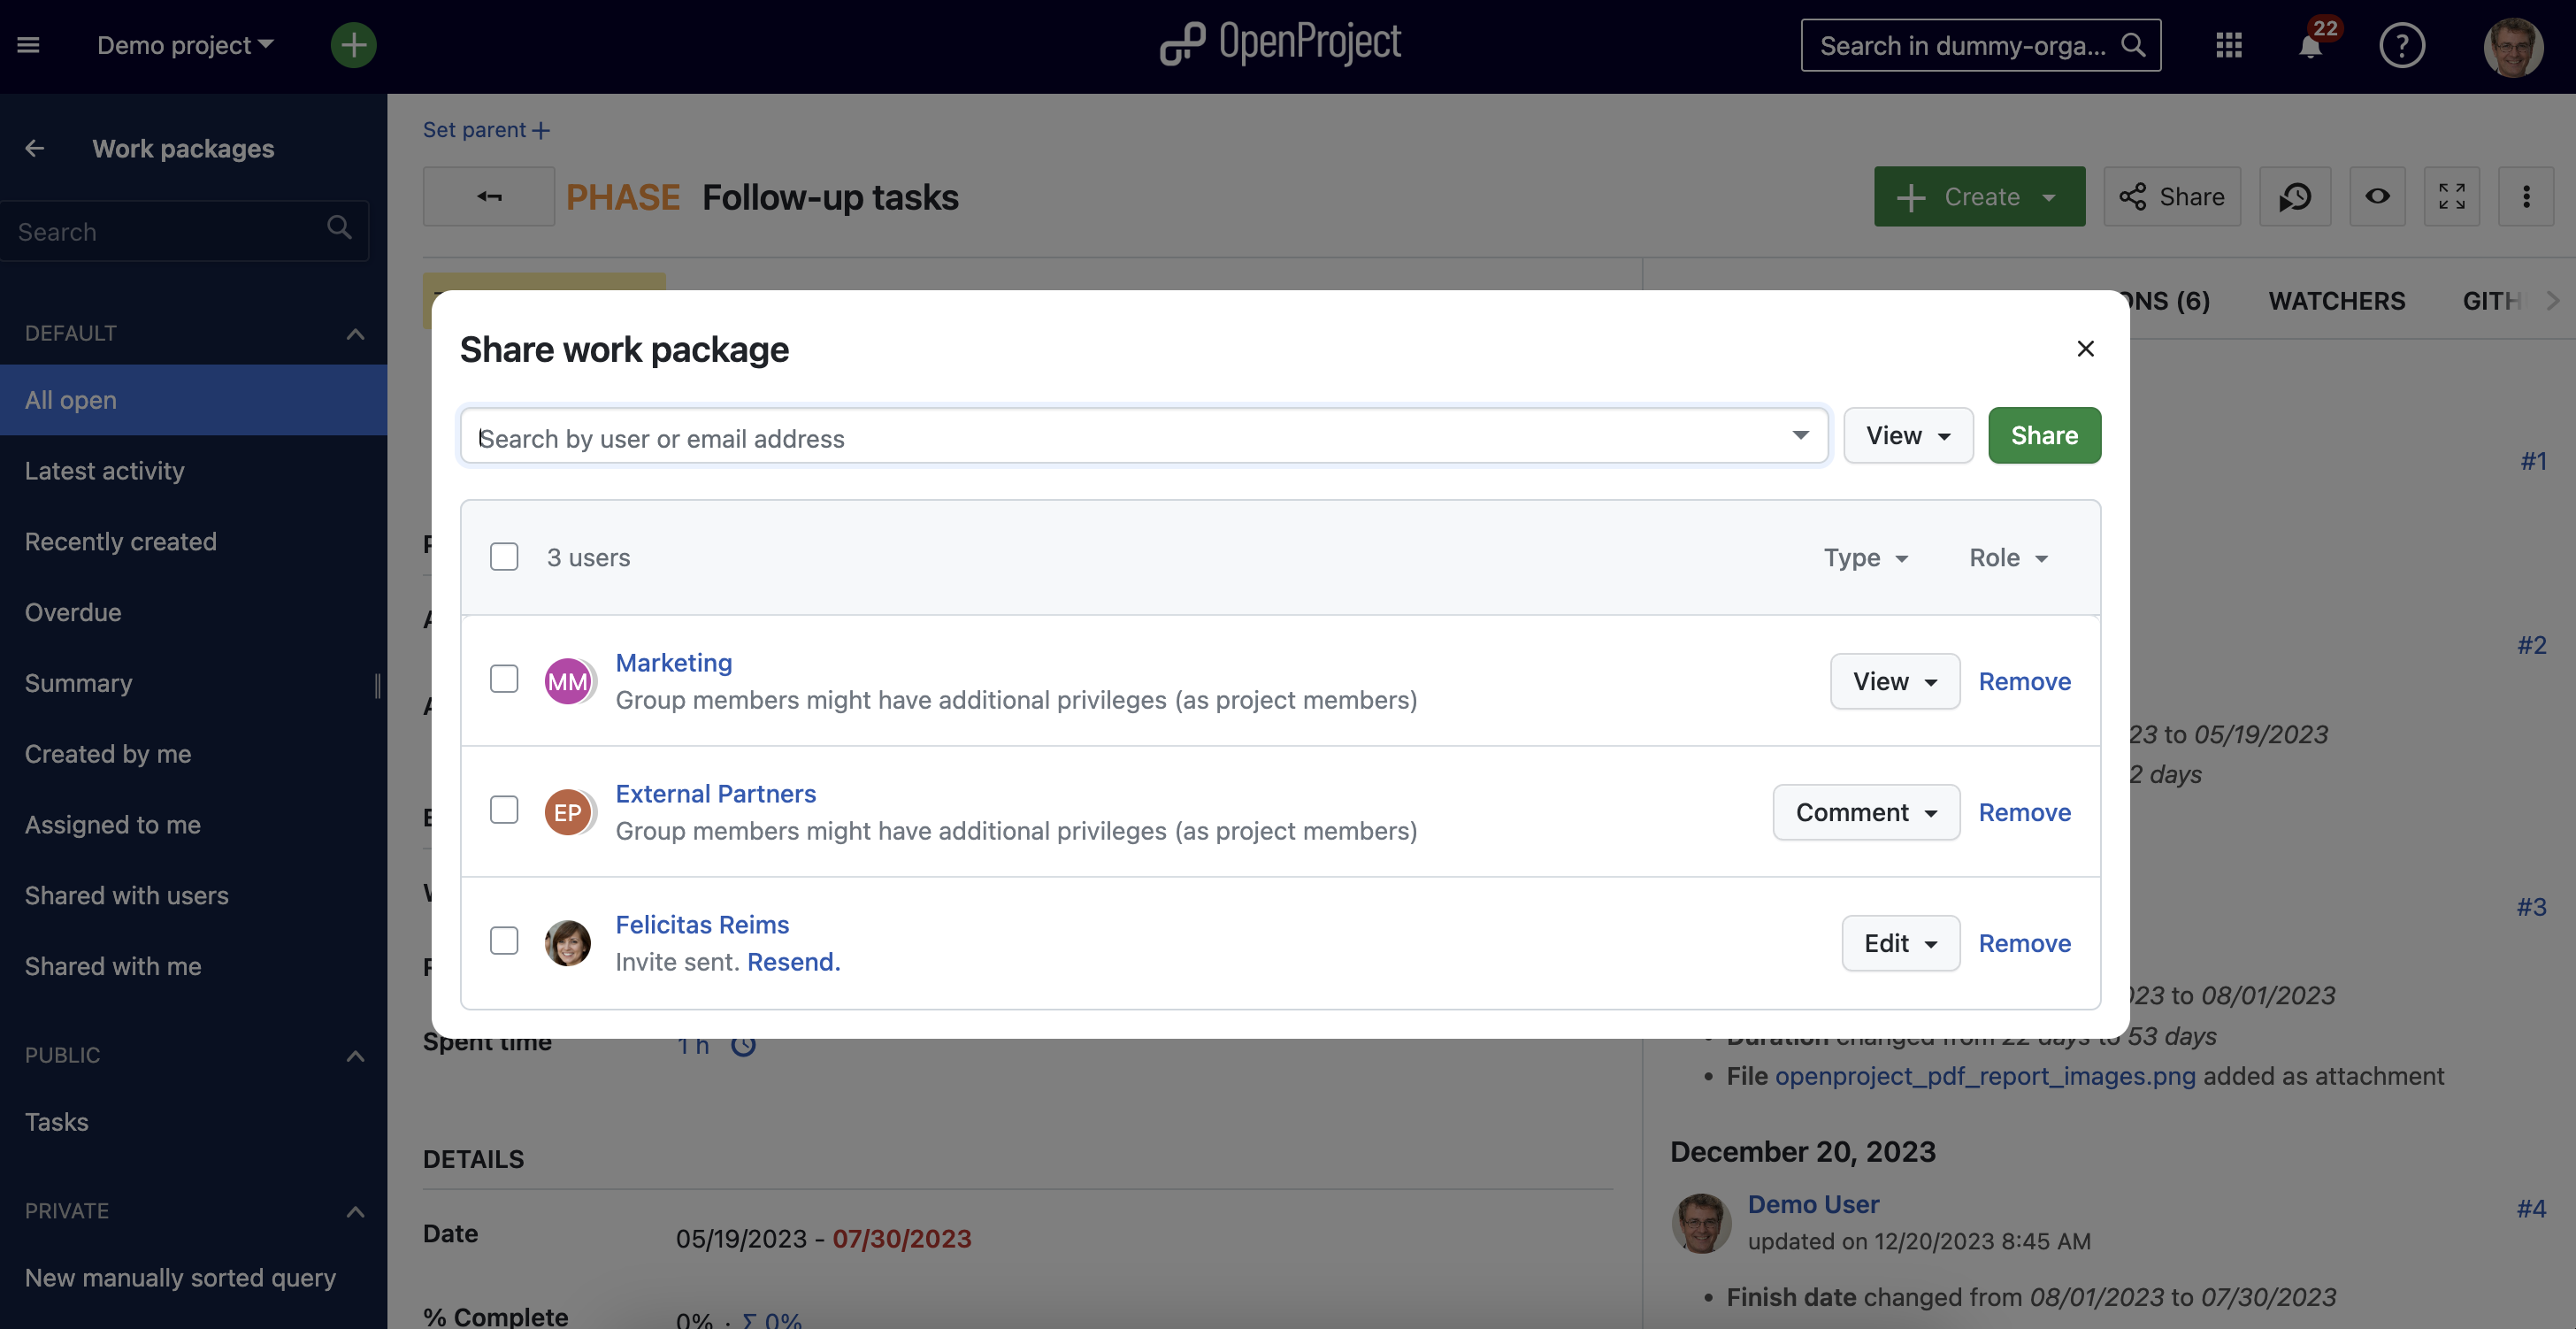Click the green Share button
This screenshot has height=1329, width=2576.
tap(2043, 436)
